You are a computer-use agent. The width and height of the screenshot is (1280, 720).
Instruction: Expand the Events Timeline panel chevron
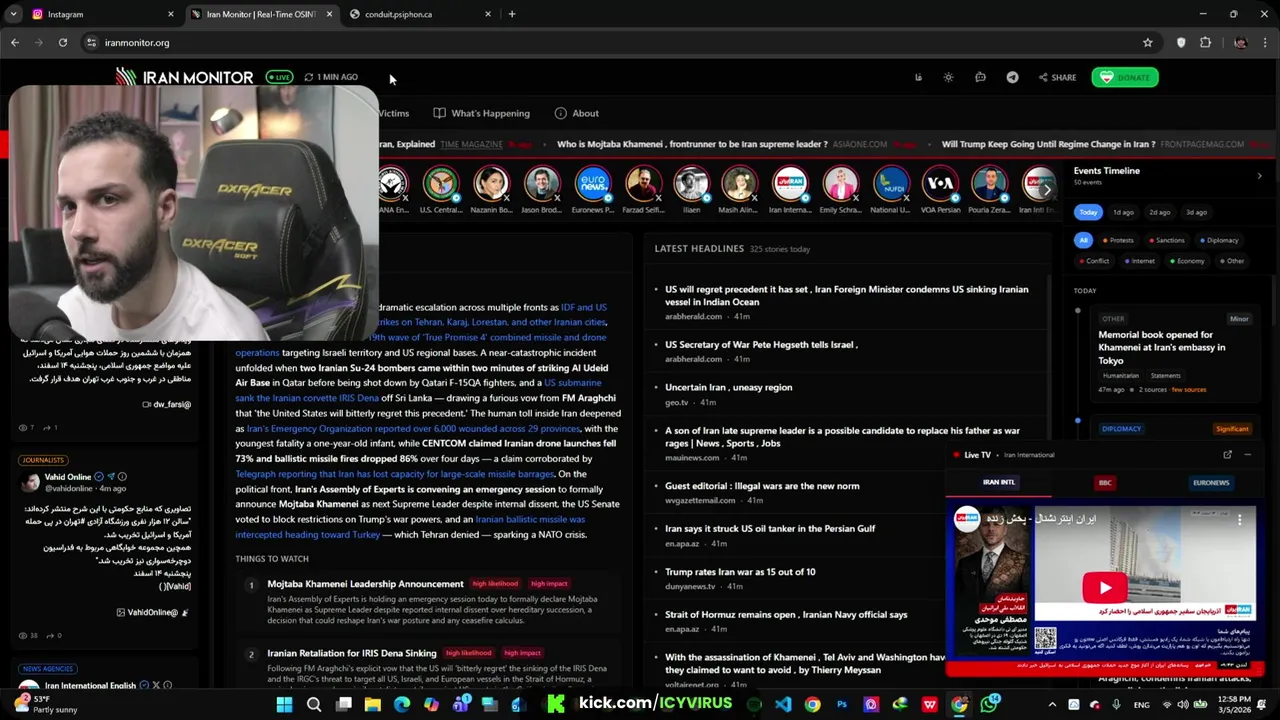[1259, 176]
